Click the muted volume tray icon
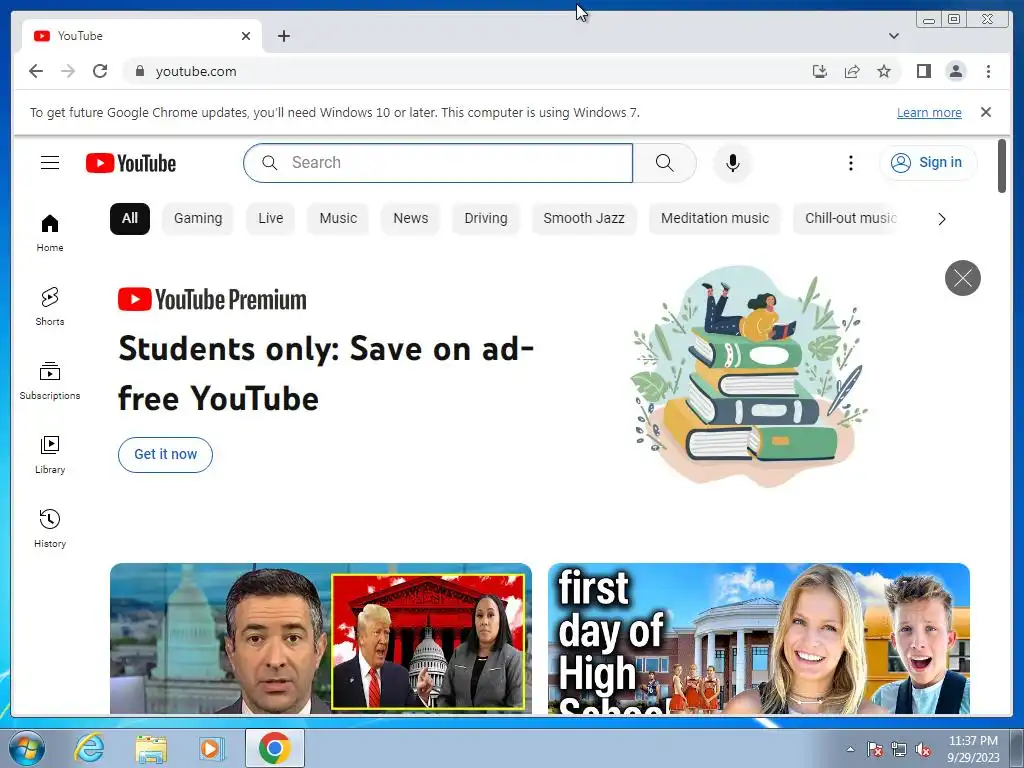Image resolution: width=1024 pixels, height=768 pixels. pyautogui.click(x=923, y=749)
